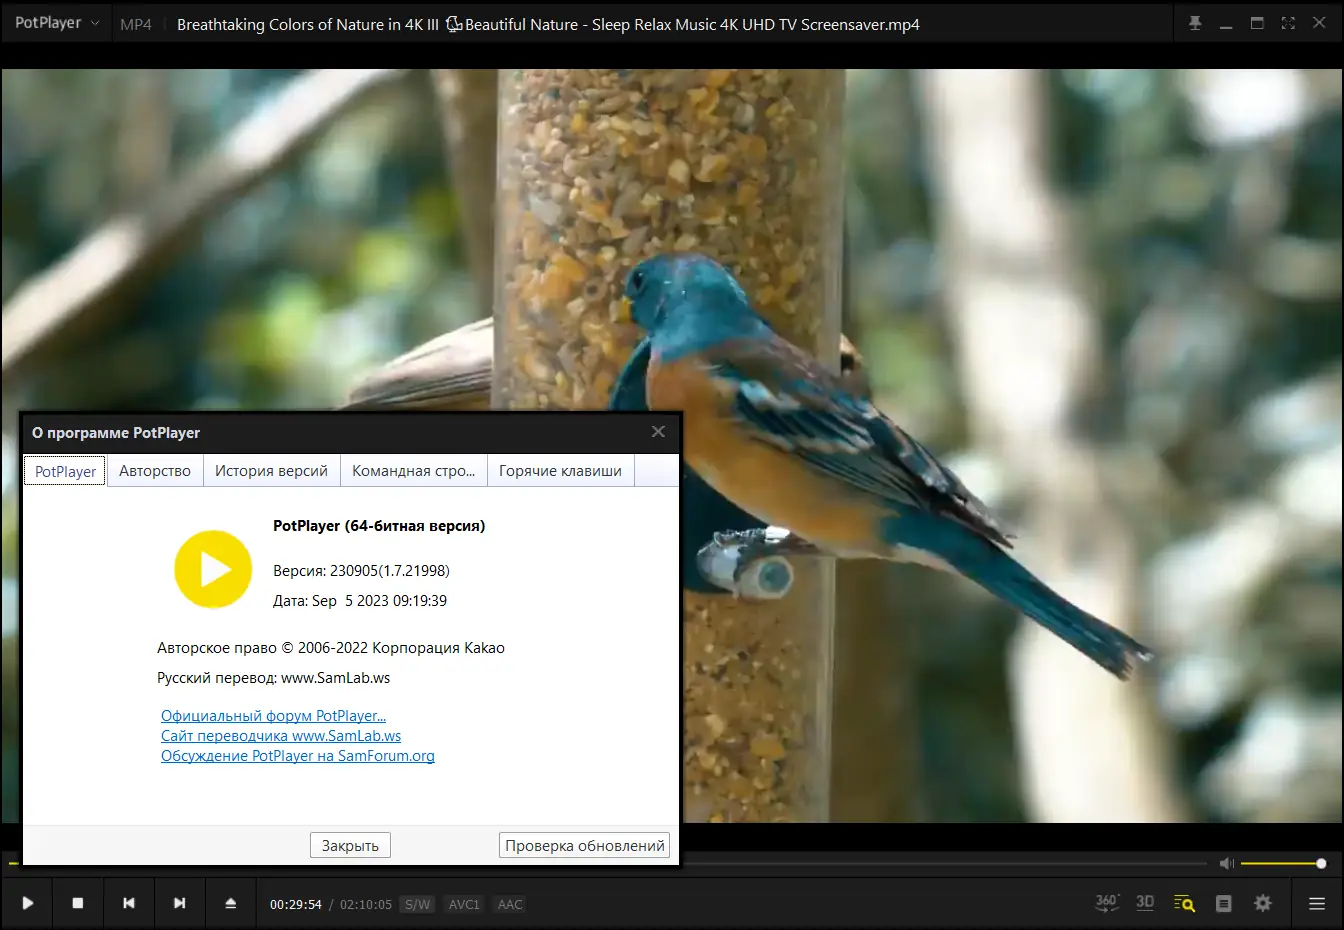Click the S/W decoder indicator
This screenshot has height=930, width=1344.
pyautogui.click(x=417, y=904)
